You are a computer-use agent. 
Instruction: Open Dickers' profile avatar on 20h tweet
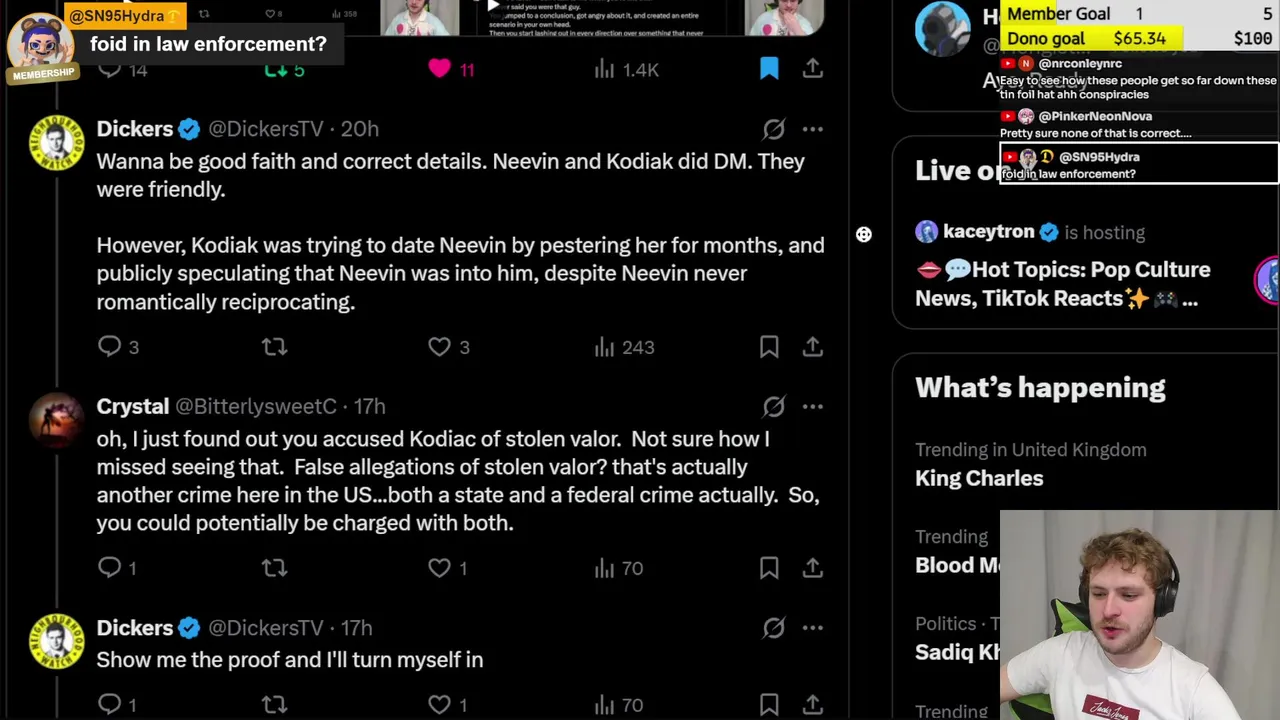(x=57, y=143)
